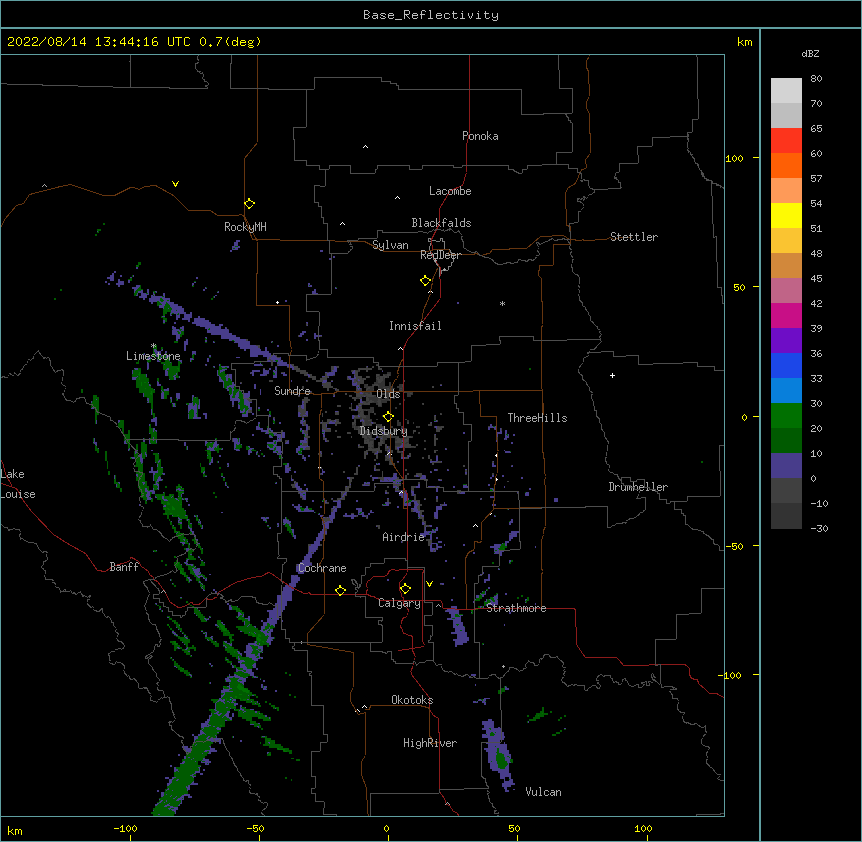862x842 pixels.
Task: Click the km unit label at bottom left
Action: point(15,831)
